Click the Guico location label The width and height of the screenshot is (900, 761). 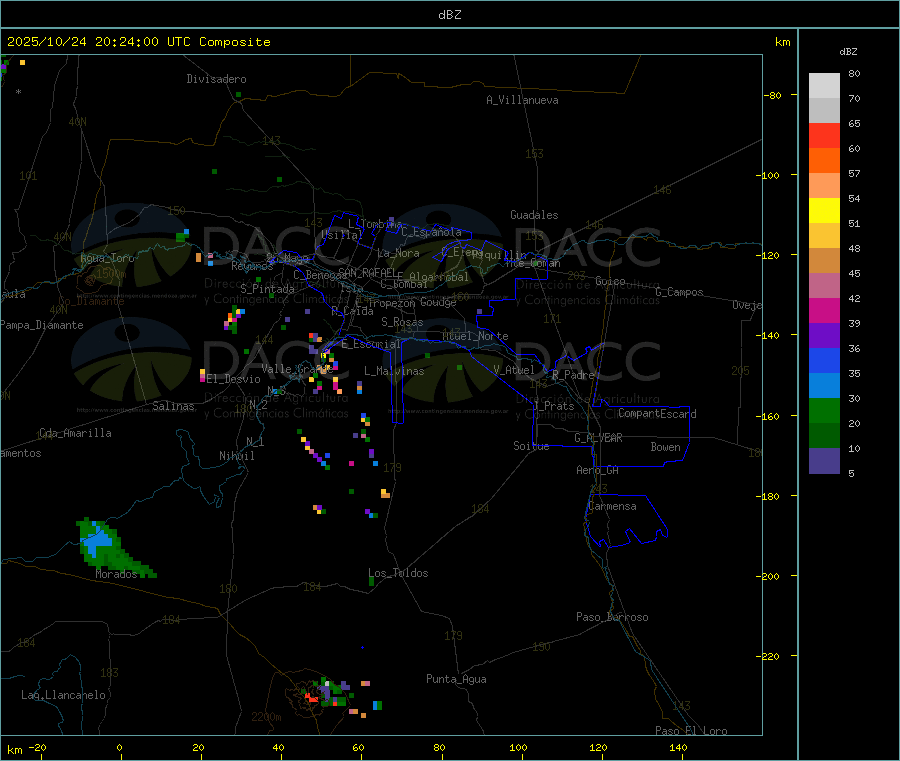click(611, 281)
